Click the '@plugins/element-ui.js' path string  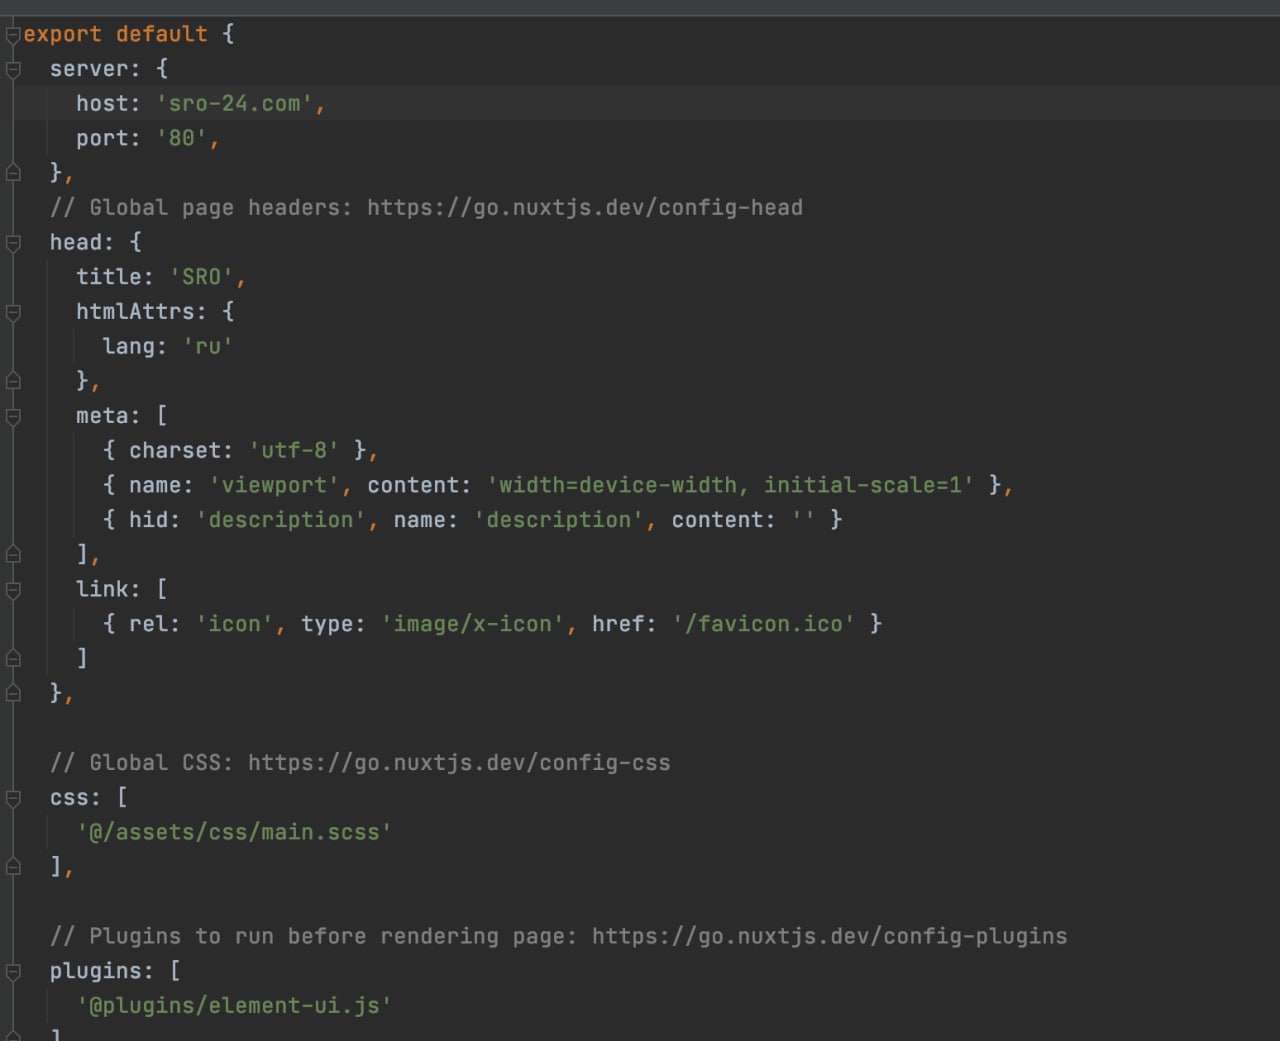tap(234, 1006)
